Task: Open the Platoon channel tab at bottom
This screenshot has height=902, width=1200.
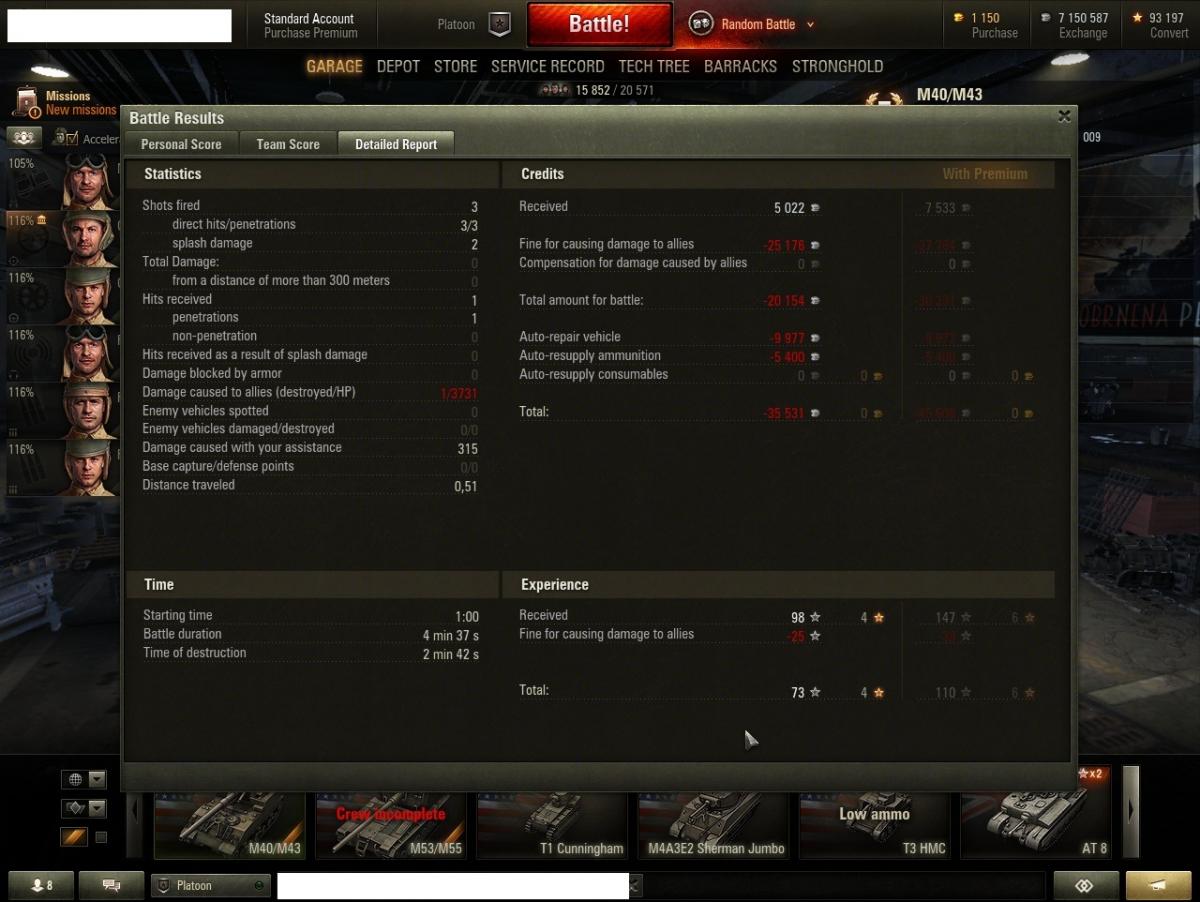Action: 210,886
